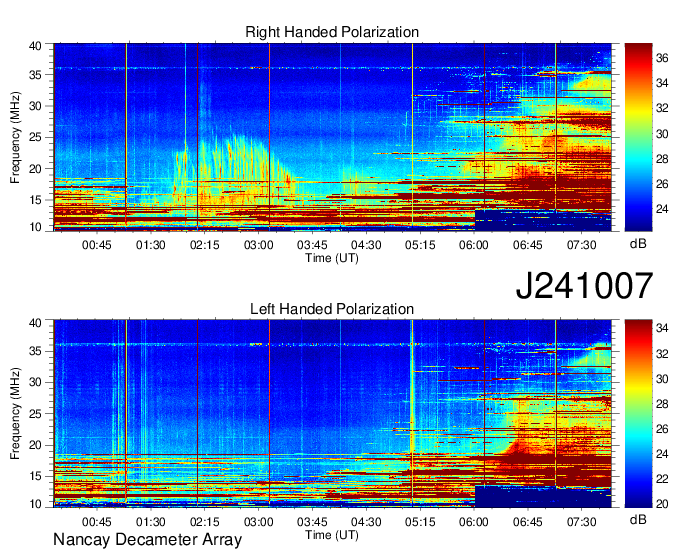Click 'Frequency (MHz)' label of Right Handed plot
The image size is (680, 552).
[x=15, y=137]
